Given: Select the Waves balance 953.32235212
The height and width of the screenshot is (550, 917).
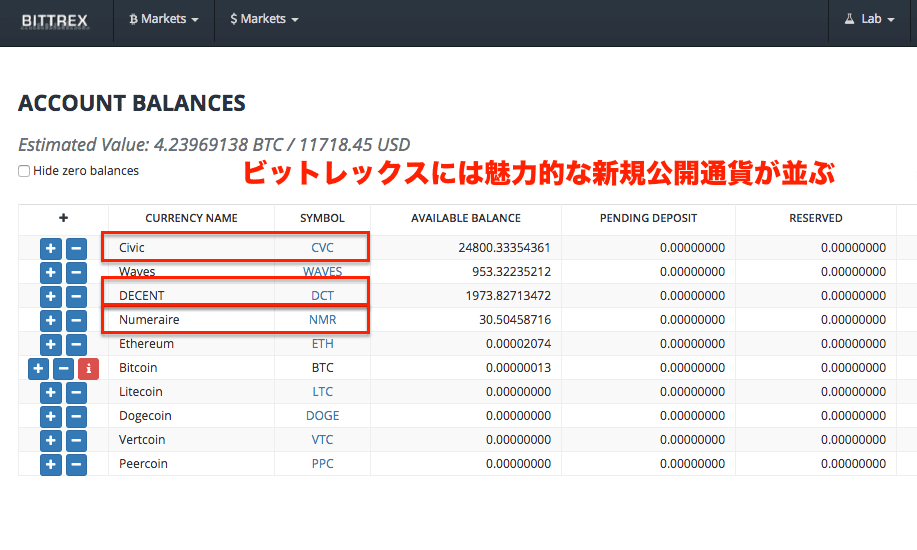Looking at the screenshot, I should tap(511, 271).
